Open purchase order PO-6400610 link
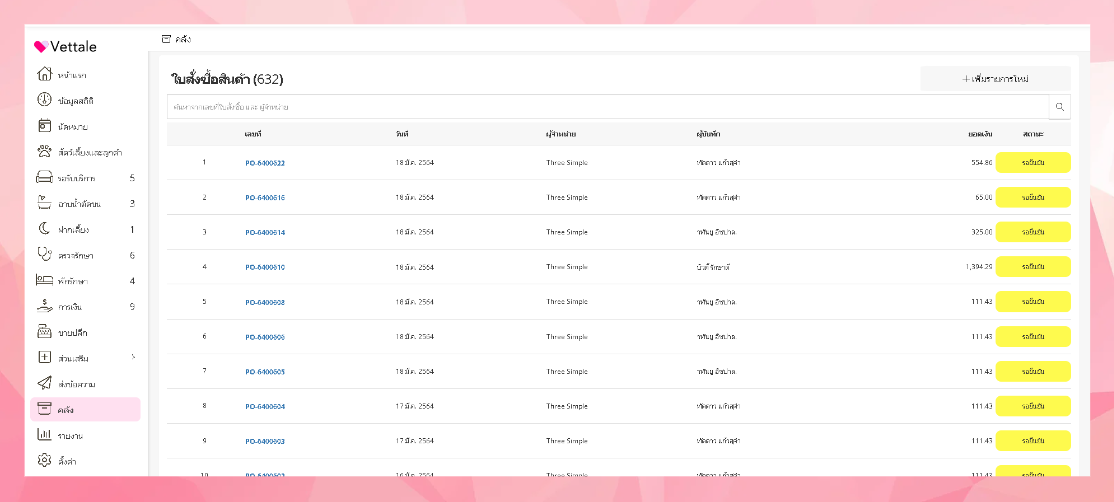The image size is (1114, 502). tap(265, 267)
